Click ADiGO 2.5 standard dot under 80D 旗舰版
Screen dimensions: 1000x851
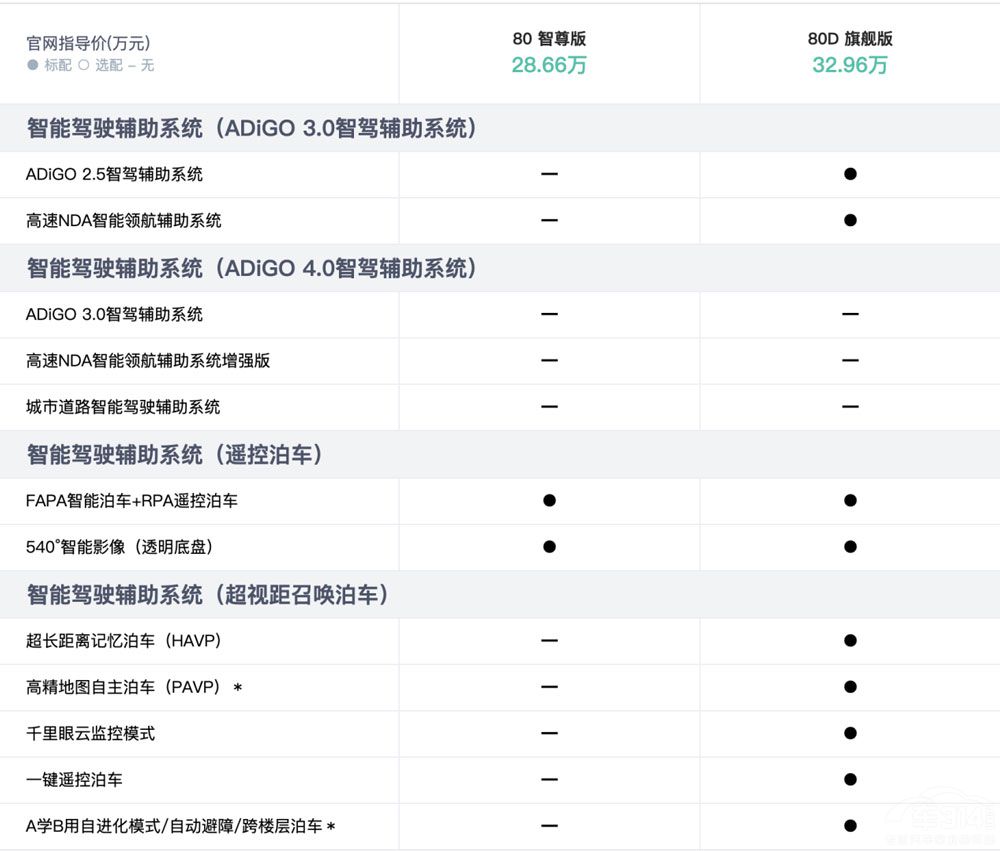click(x=850, y=174)
